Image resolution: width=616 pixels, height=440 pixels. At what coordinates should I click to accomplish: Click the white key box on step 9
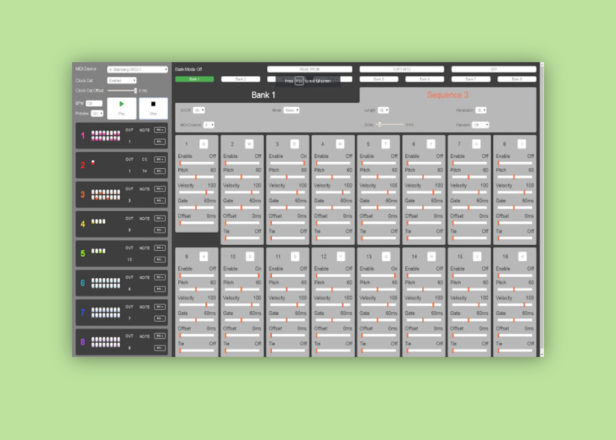(x=204, y=257)
